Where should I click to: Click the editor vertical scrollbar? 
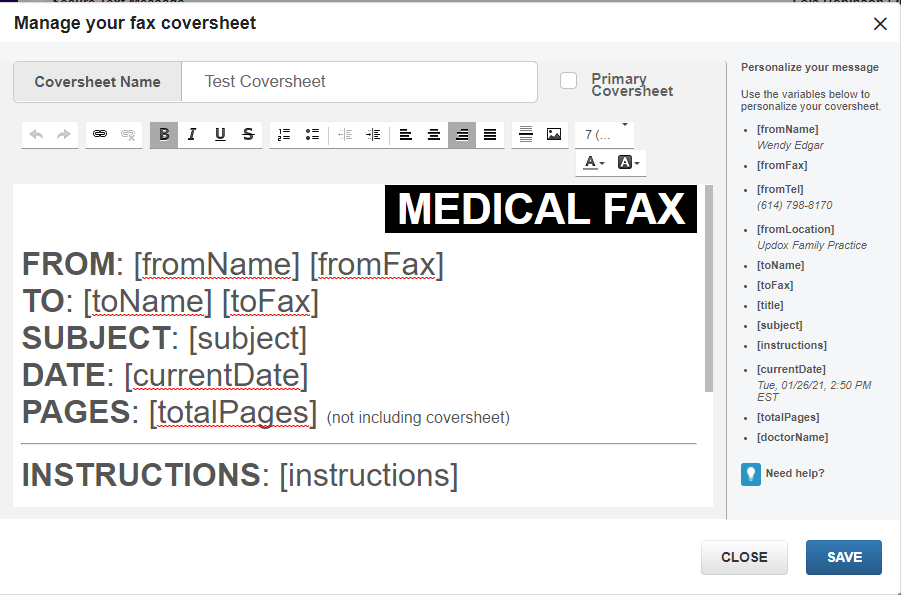coord(709,289)
